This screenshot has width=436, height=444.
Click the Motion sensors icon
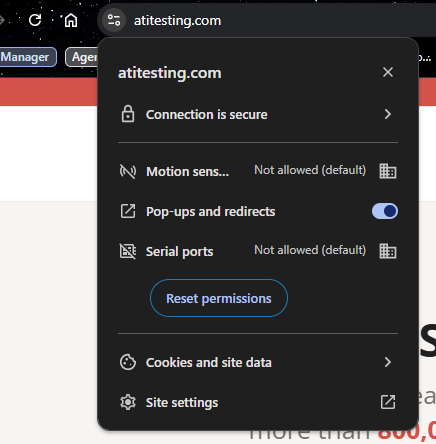128,171
